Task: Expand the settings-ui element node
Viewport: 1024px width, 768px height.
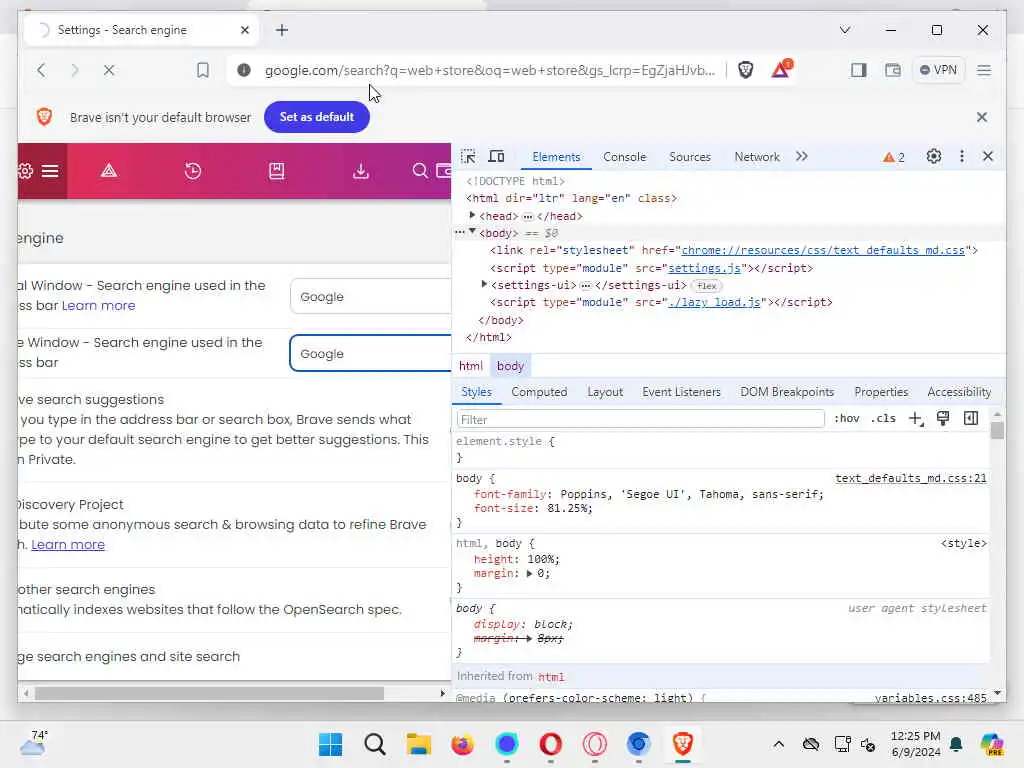Action: [484, 284]
